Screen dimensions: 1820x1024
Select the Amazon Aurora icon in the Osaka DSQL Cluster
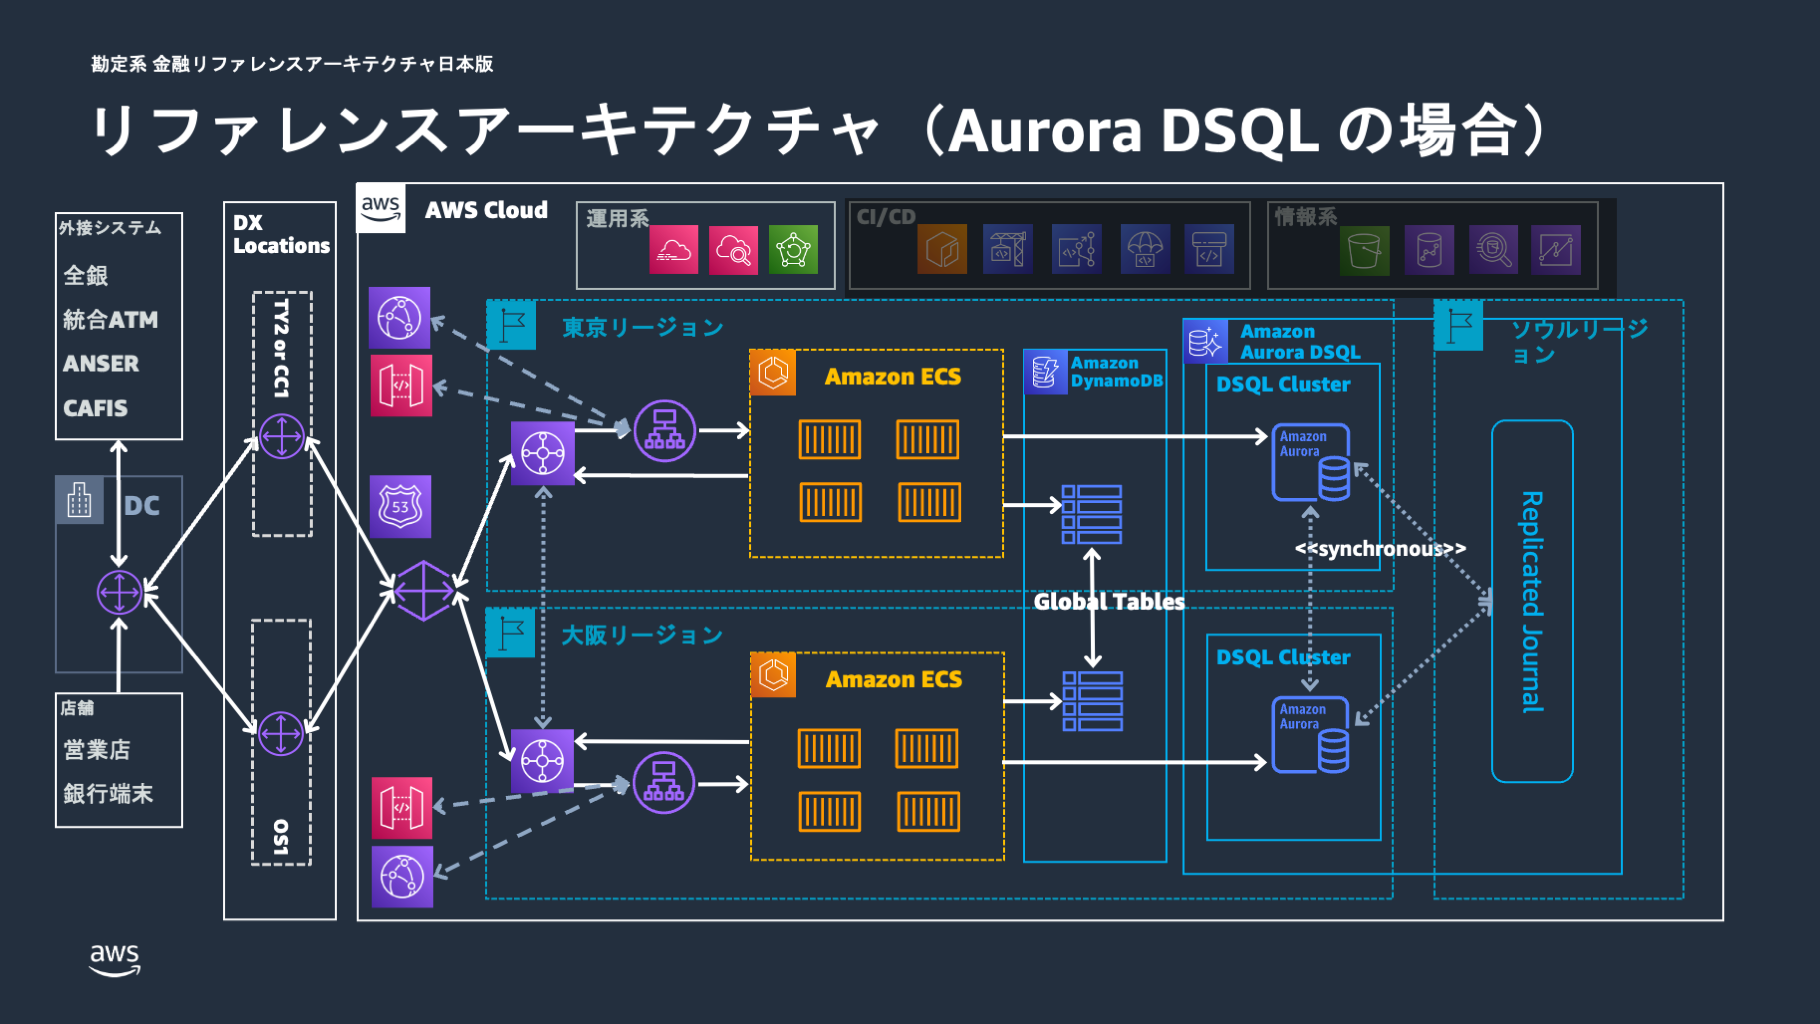1311,735
